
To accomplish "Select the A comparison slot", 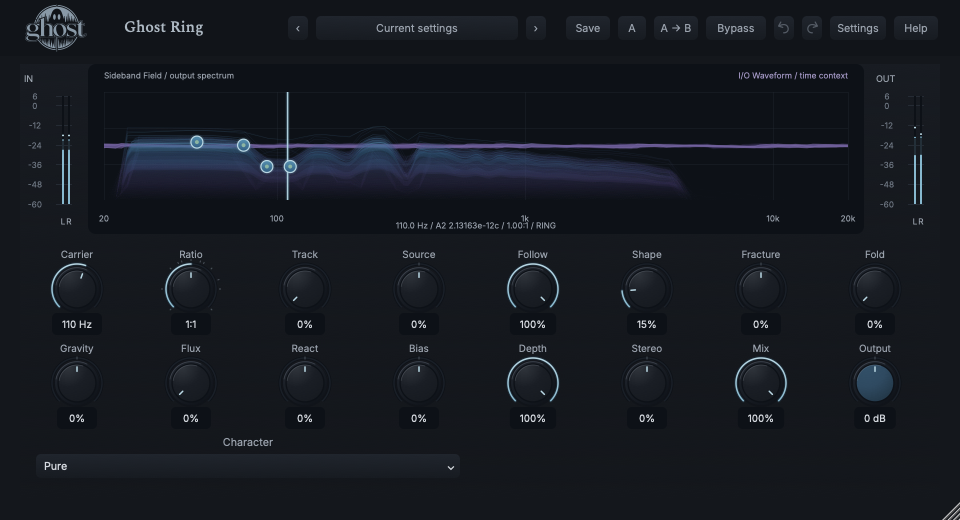I will click(x=631, y=28).
